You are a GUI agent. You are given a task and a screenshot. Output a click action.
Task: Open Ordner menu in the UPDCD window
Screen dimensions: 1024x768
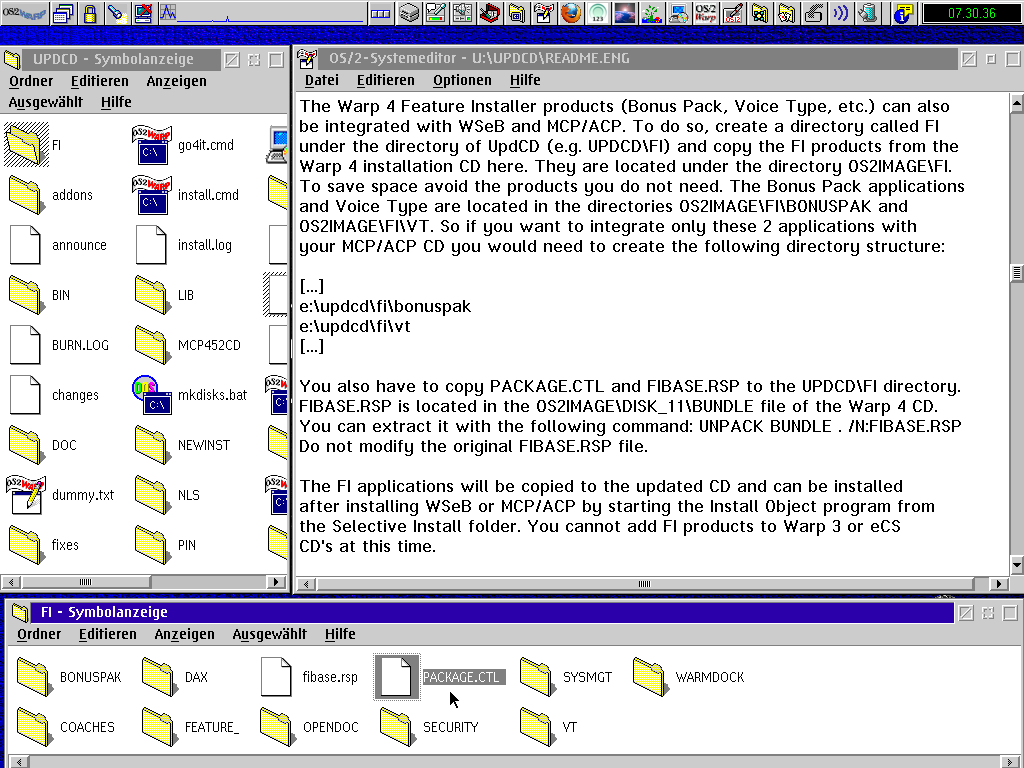pyautogui.click(x=31, y=81)
